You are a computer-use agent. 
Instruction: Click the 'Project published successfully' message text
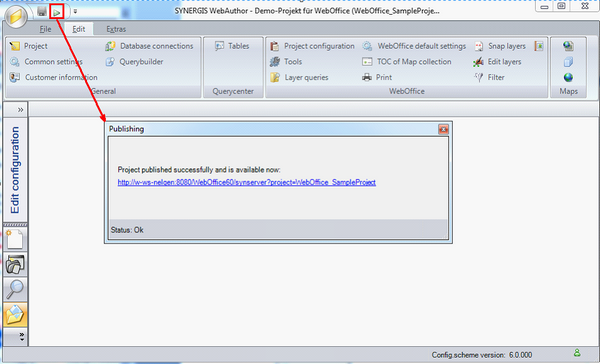199,170
